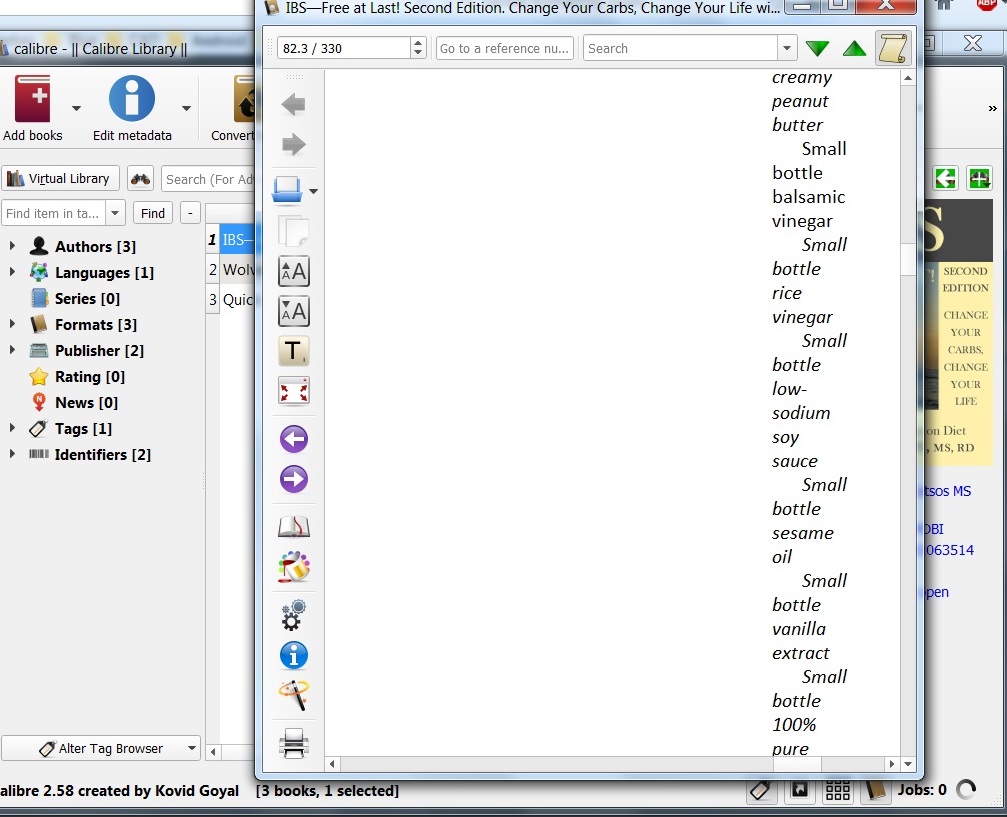Screen dimensions: 1007x817
Task: Select book row 2 in the library list
Action: tap(231, 270)
